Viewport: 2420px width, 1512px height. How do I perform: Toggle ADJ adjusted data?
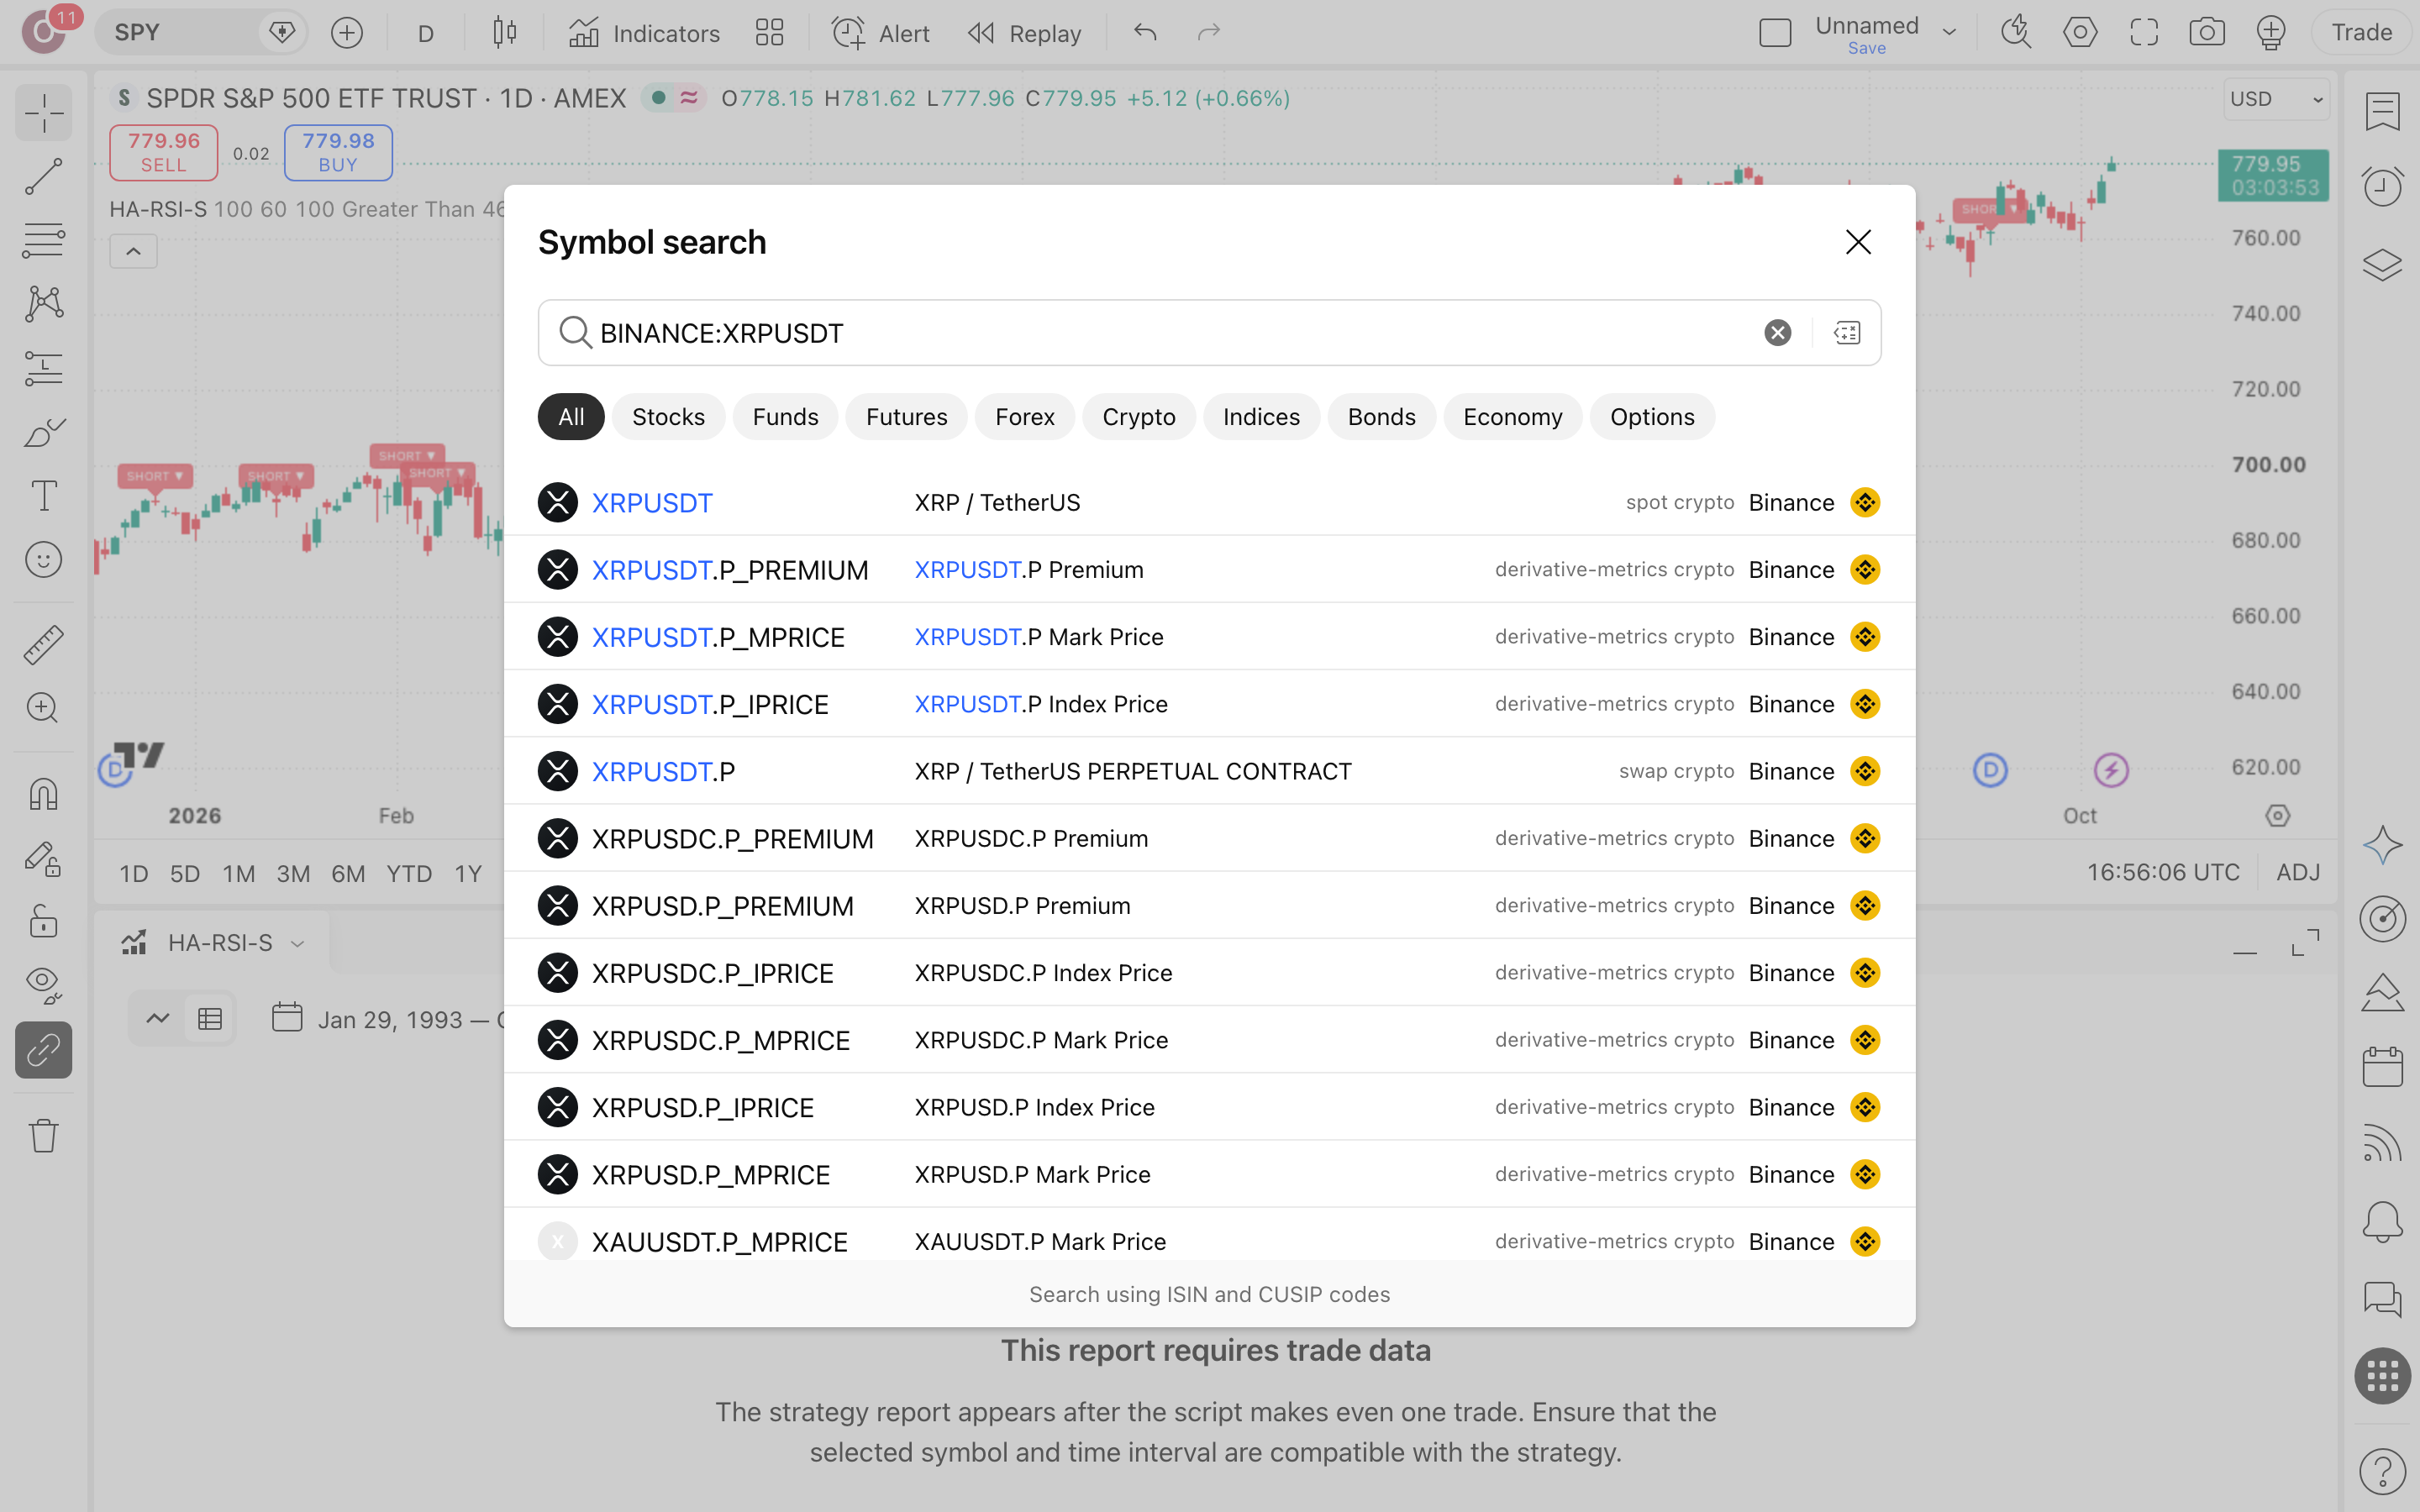click(2298, 872)
